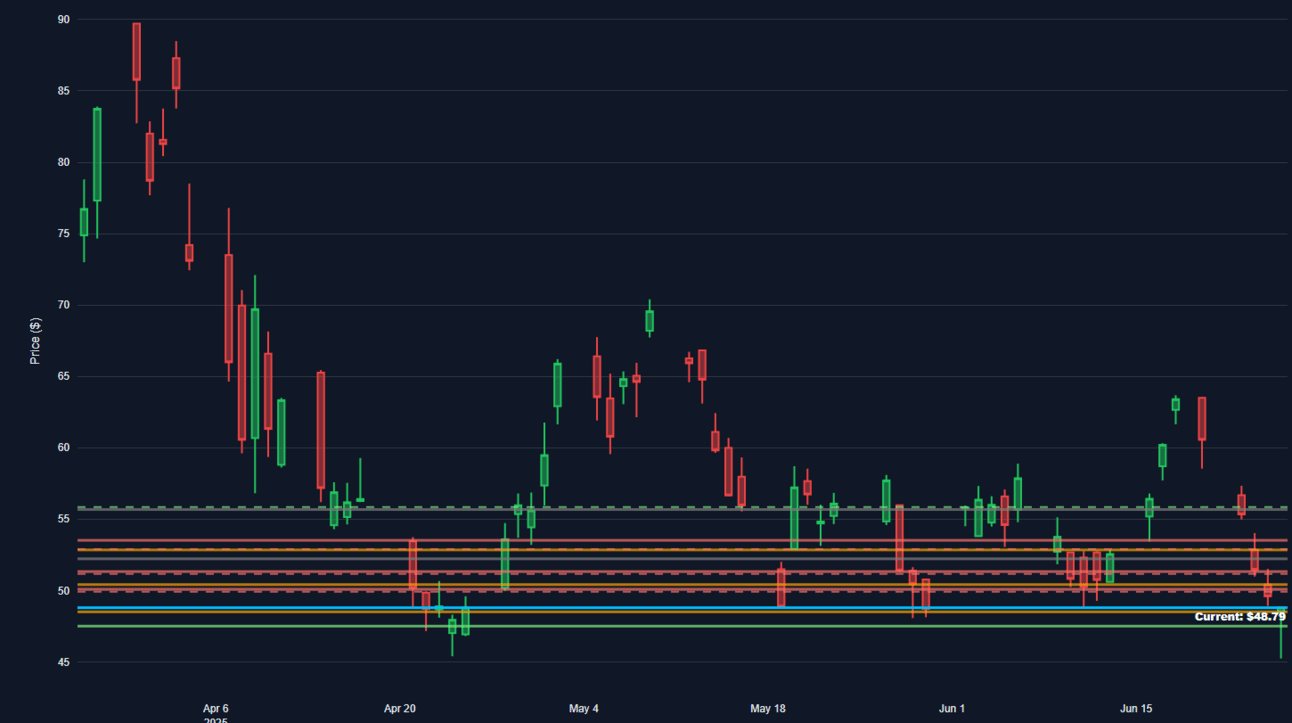Select the 75 label on price axis
The image size is (1292, 723).
[x=64, y=234]
